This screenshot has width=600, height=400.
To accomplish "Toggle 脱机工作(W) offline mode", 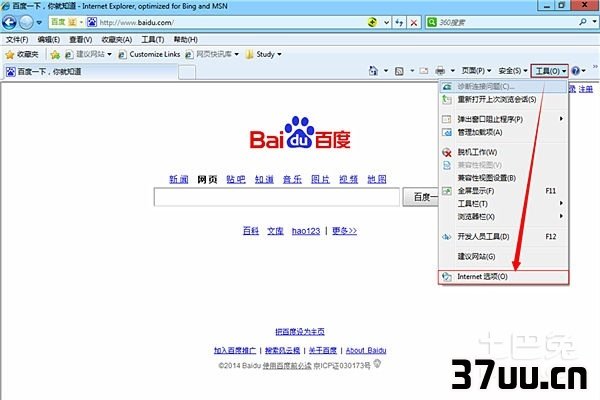I will tap(503, 152).
